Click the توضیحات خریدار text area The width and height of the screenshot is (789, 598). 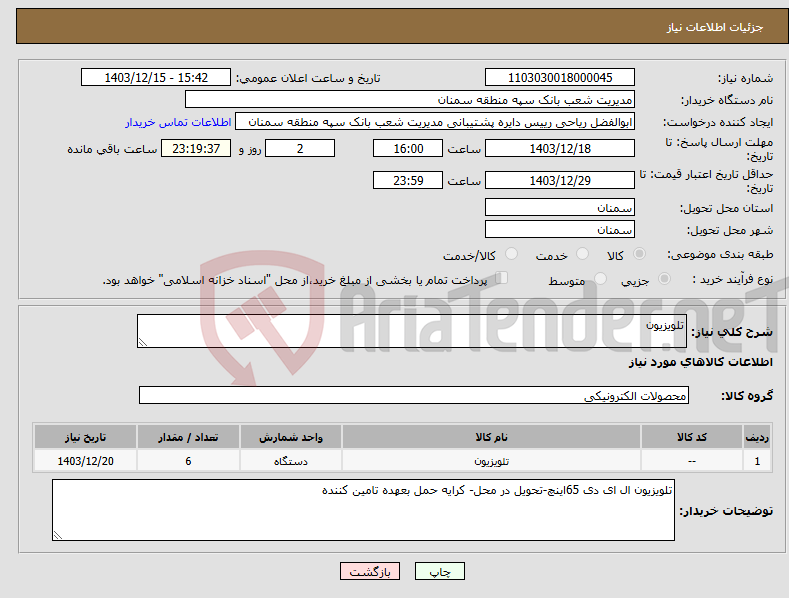point(363,510)
